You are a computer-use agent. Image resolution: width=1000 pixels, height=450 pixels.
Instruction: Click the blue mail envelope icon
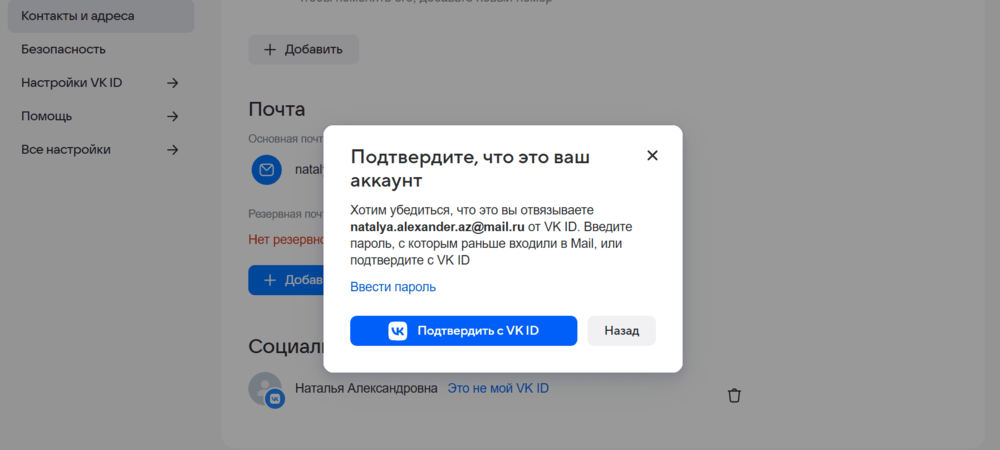[x=267, y=170]
